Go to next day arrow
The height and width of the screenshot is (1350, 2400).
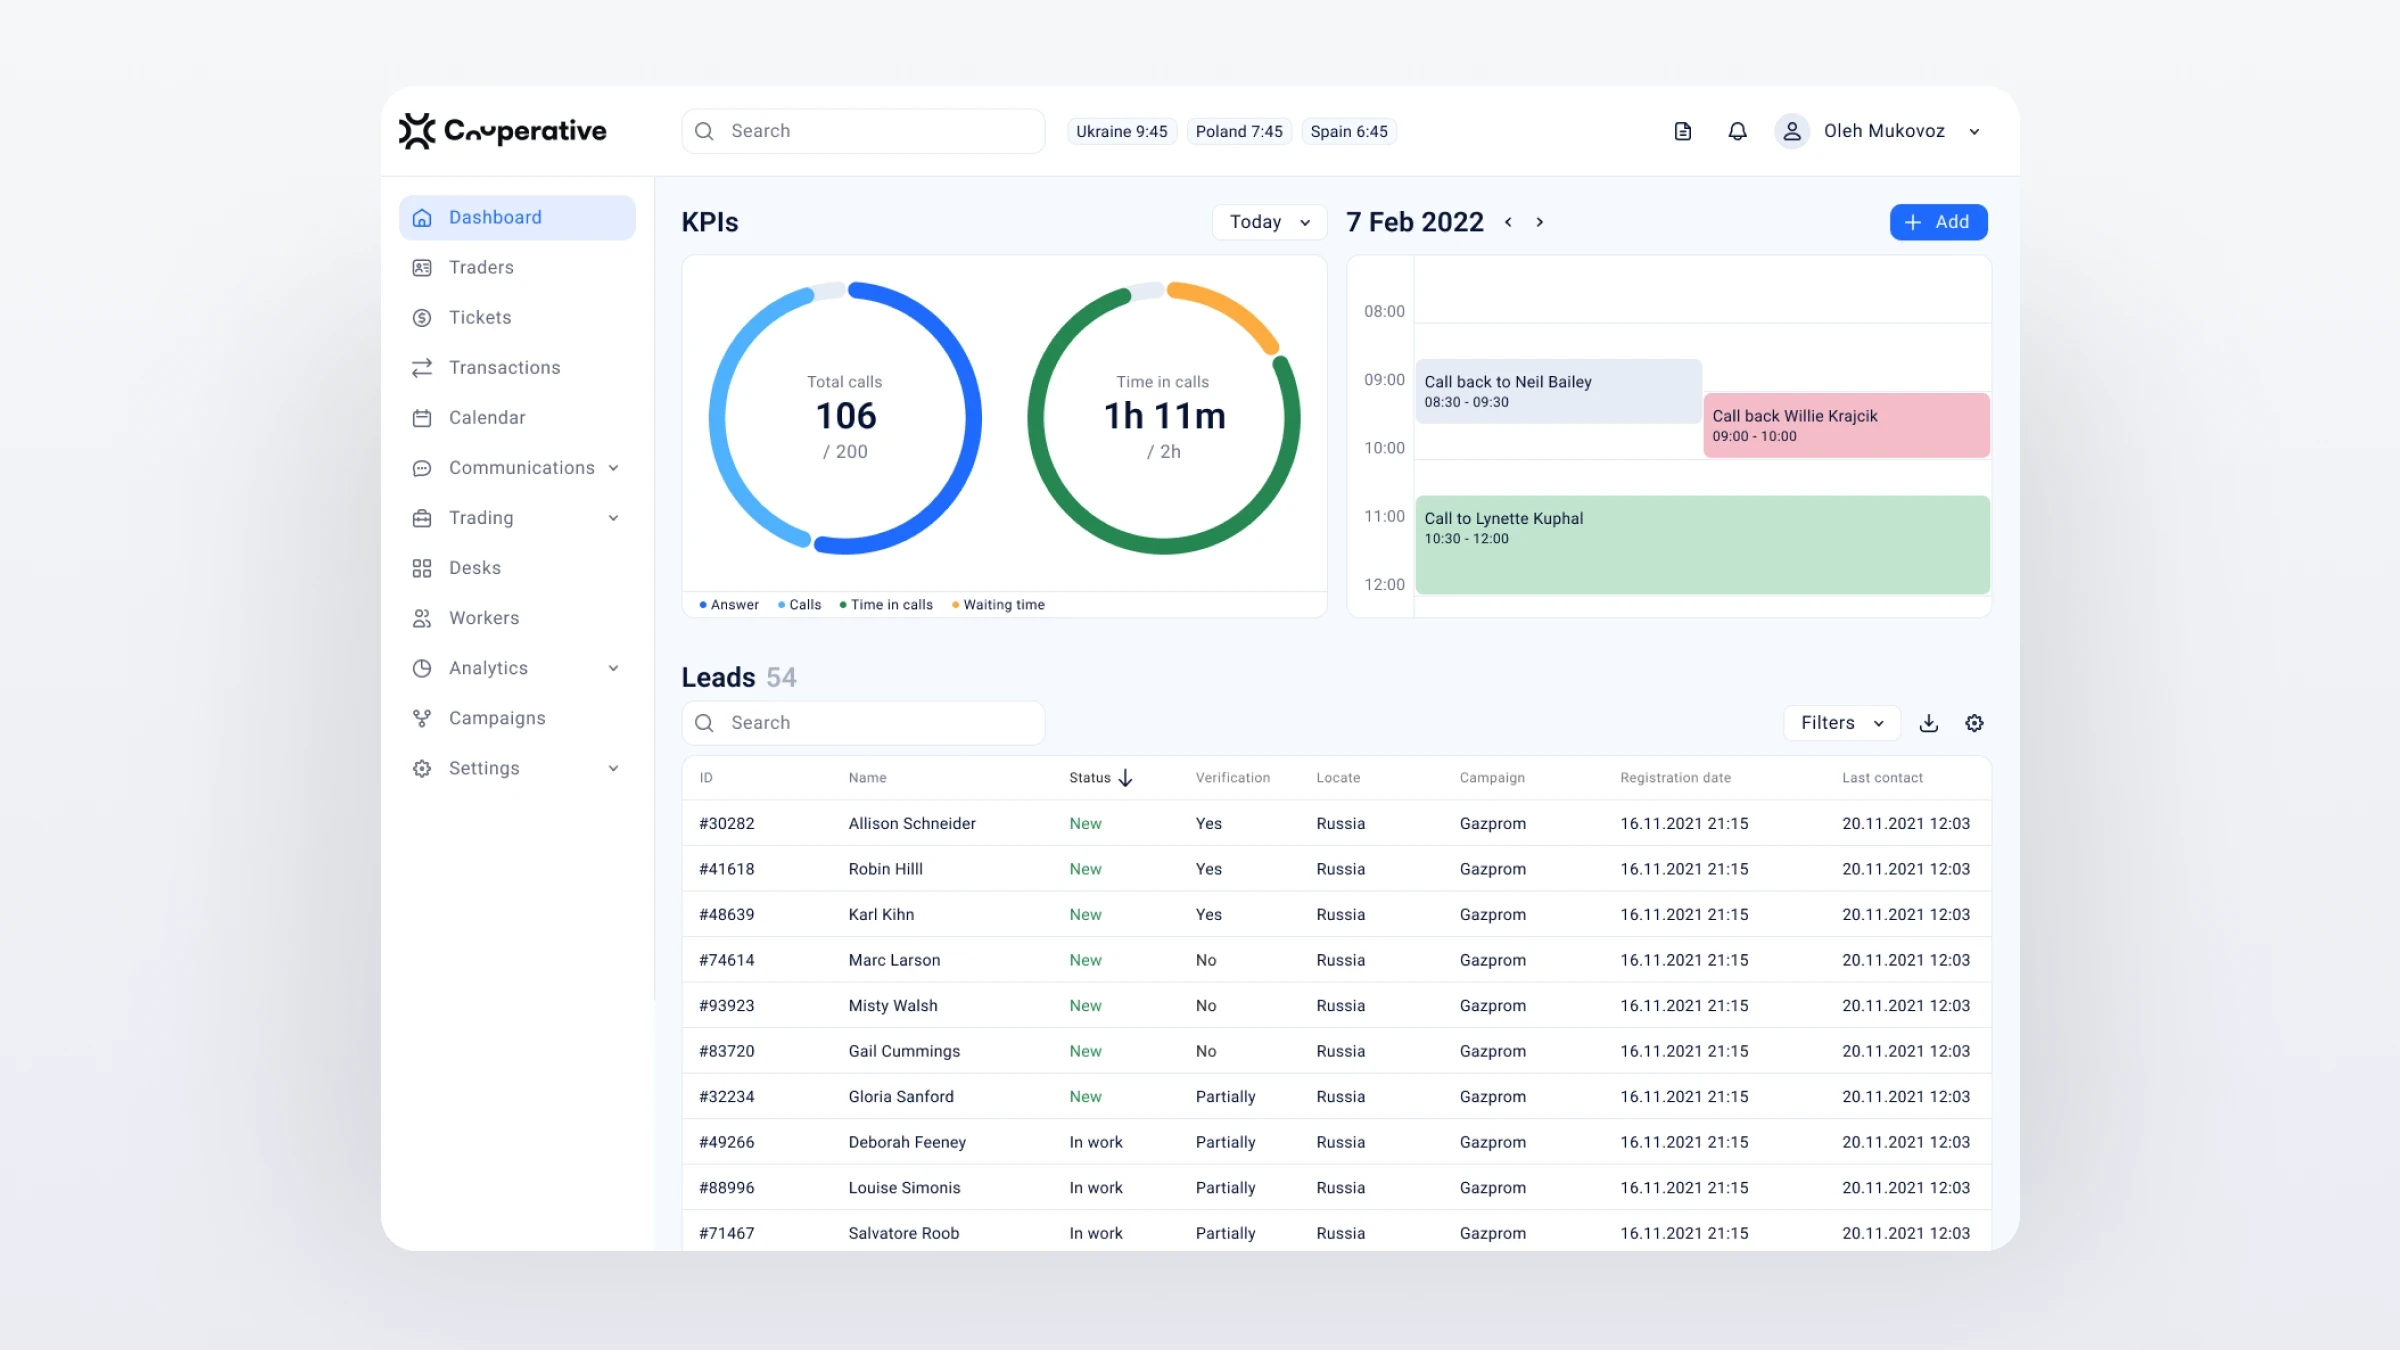[x=1540, y=222]
